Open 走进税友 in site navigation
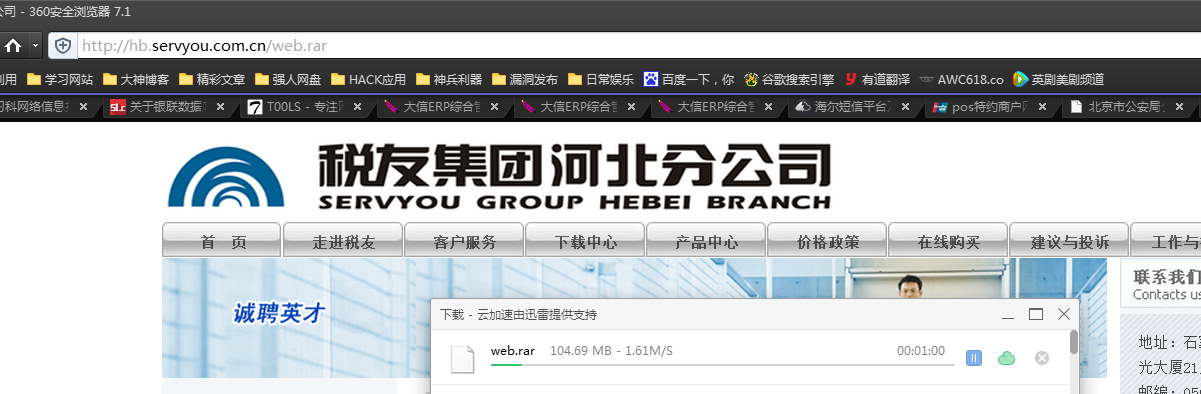The width and height of the screenshot is (1201, 394). pyautogui.click(x=343, y=241)
